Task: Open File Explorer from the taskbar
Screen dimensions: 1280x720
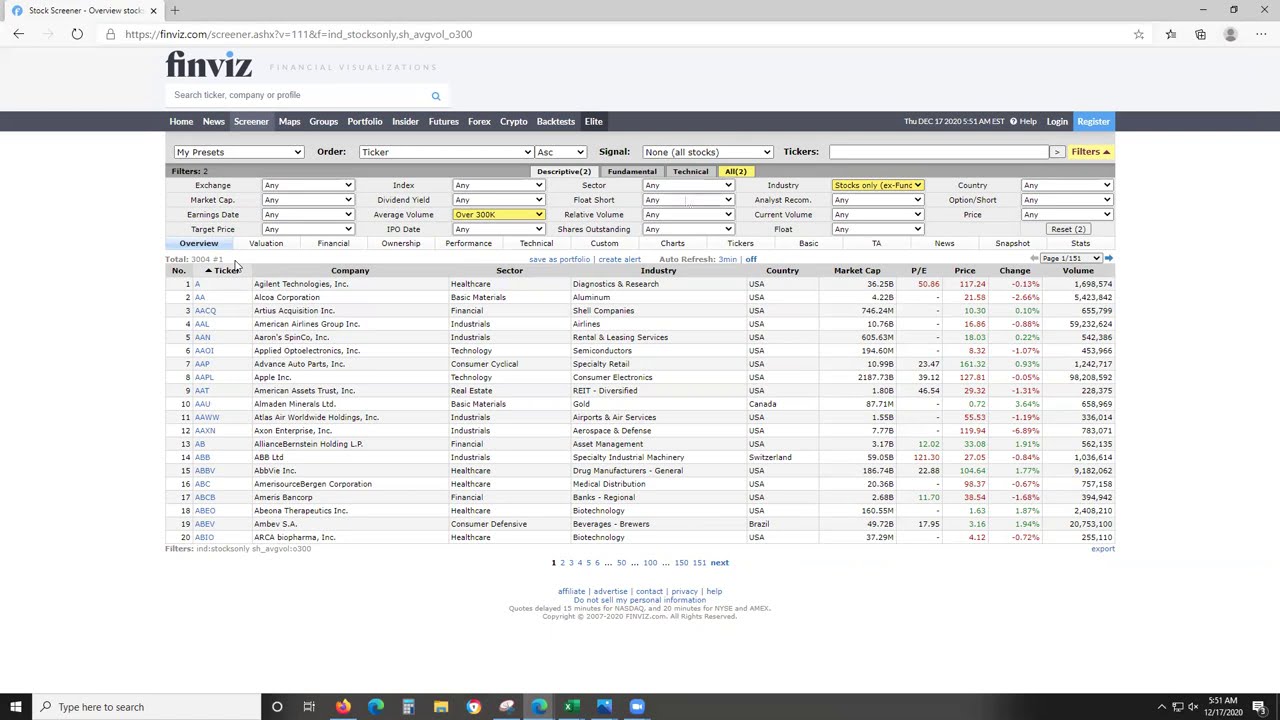Action: pyautogui.click(x=441, y=707)
